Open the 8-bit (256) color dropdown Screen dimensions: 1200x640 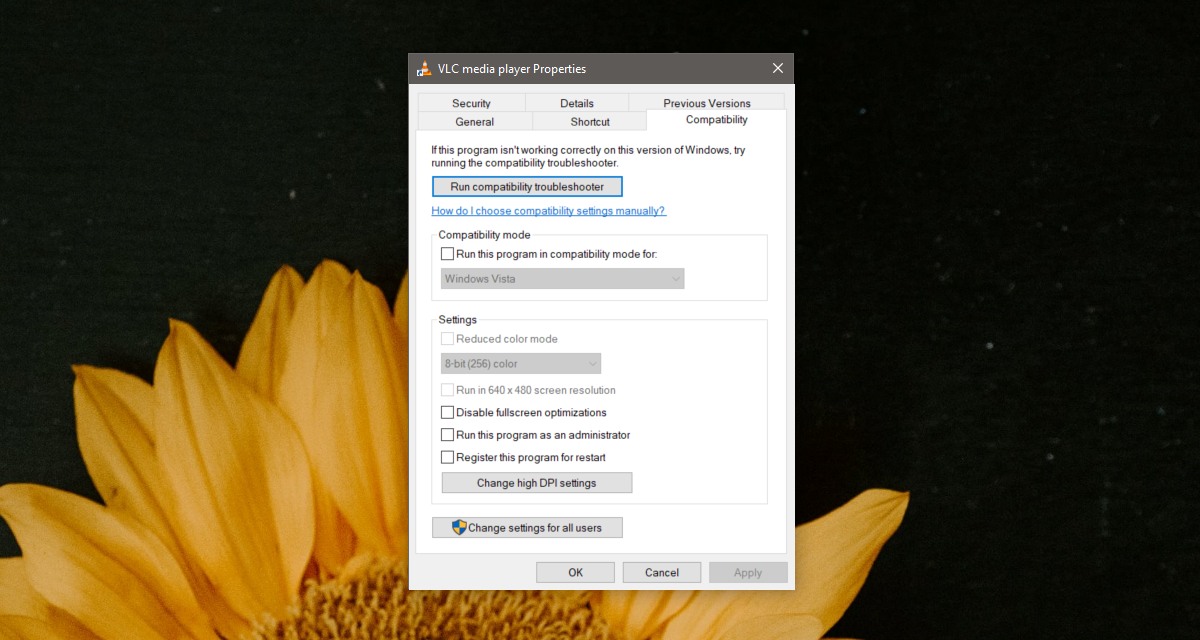point(521,364)
